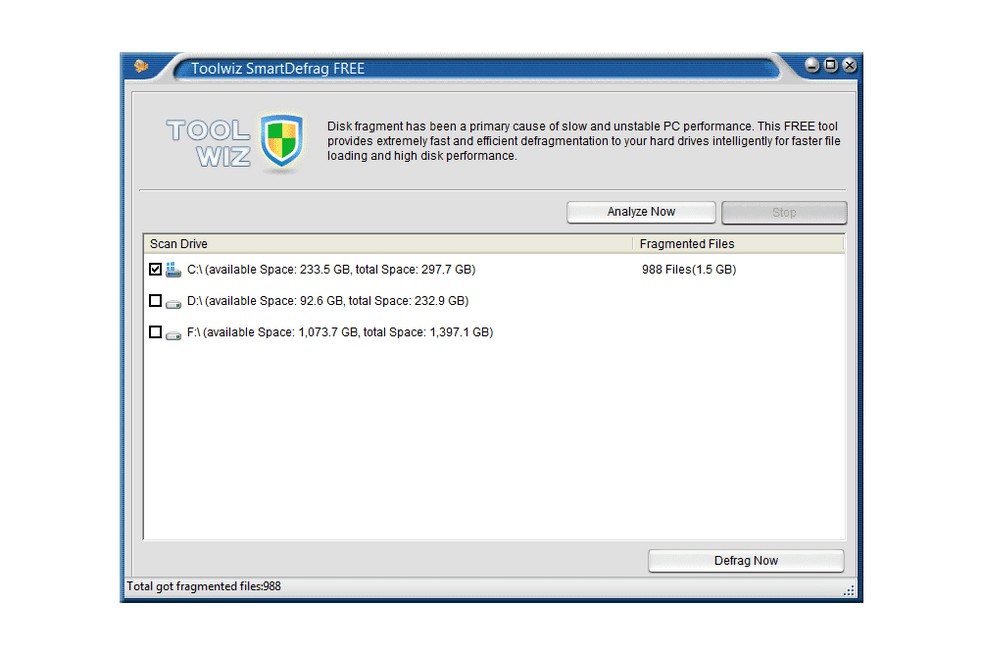The image size is (982, 655).
Task: Click the Toolwiz app icon in title bar
Action: click(x=141, y=66)
